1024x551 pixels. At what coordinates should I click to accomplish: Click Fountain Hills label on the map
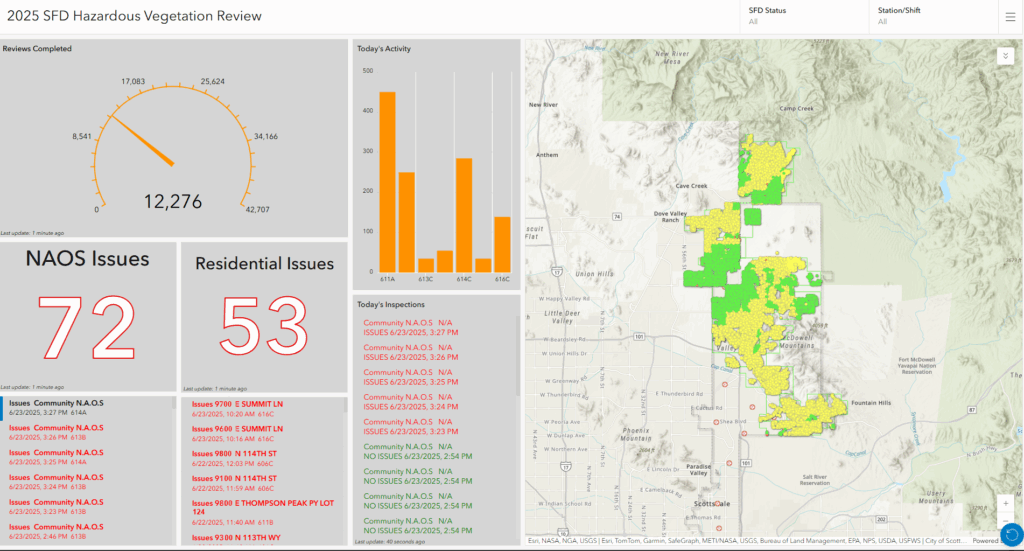[x=871, y=403]
